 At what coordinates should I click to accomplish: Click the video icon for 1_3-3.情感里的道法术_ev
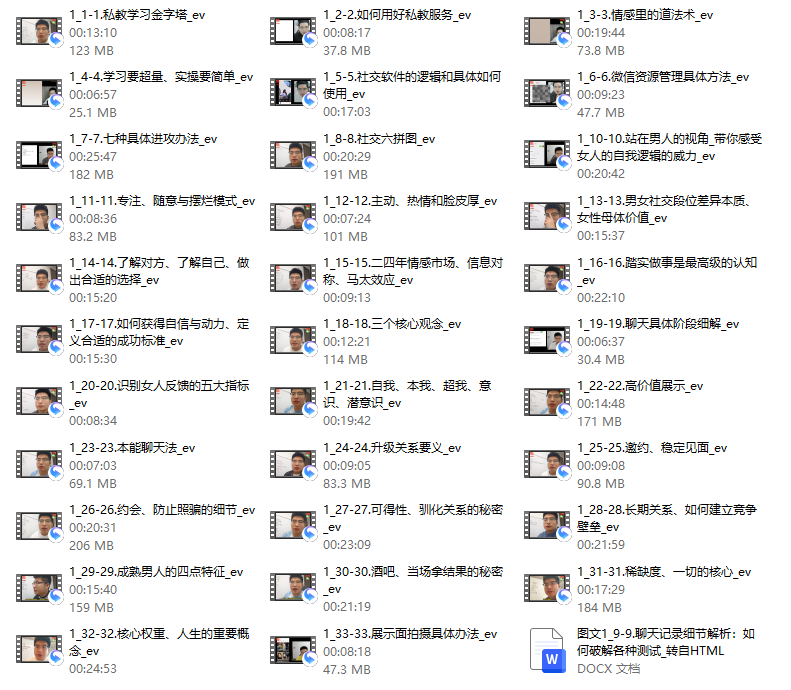[547, 32]
